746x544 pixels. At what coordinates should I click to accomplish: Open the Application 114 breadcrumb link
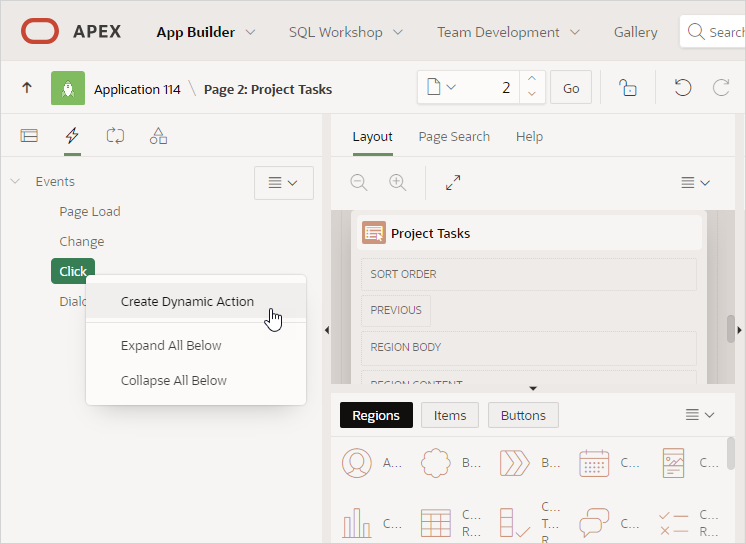point(137,89)
